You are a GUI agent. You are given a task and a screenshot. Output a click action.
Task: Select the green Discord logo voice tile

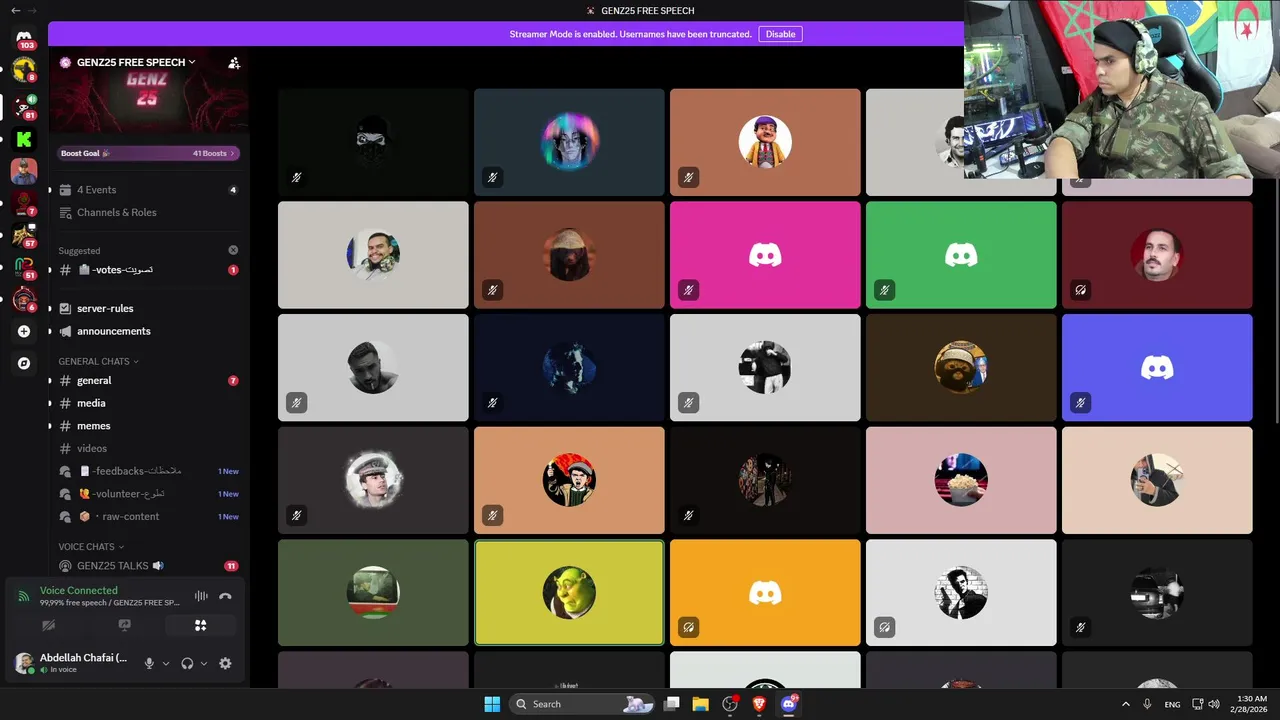pos(961,255)
